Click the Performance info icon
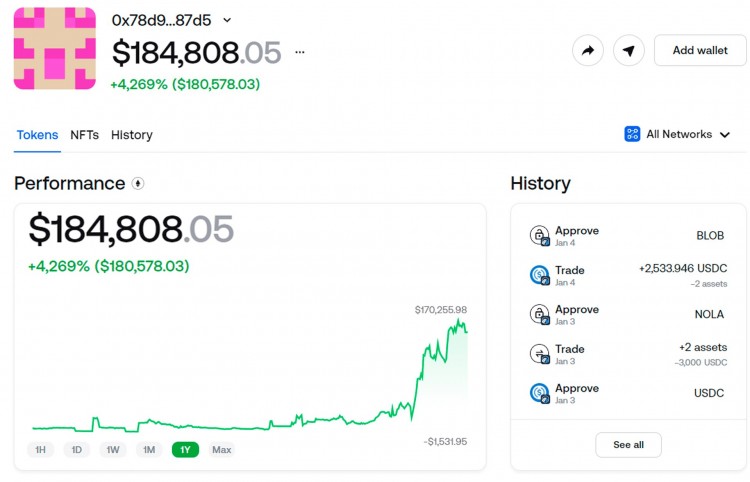Viewport: 750px width, 482px height. pyautogui.click(x=138, y=183)
